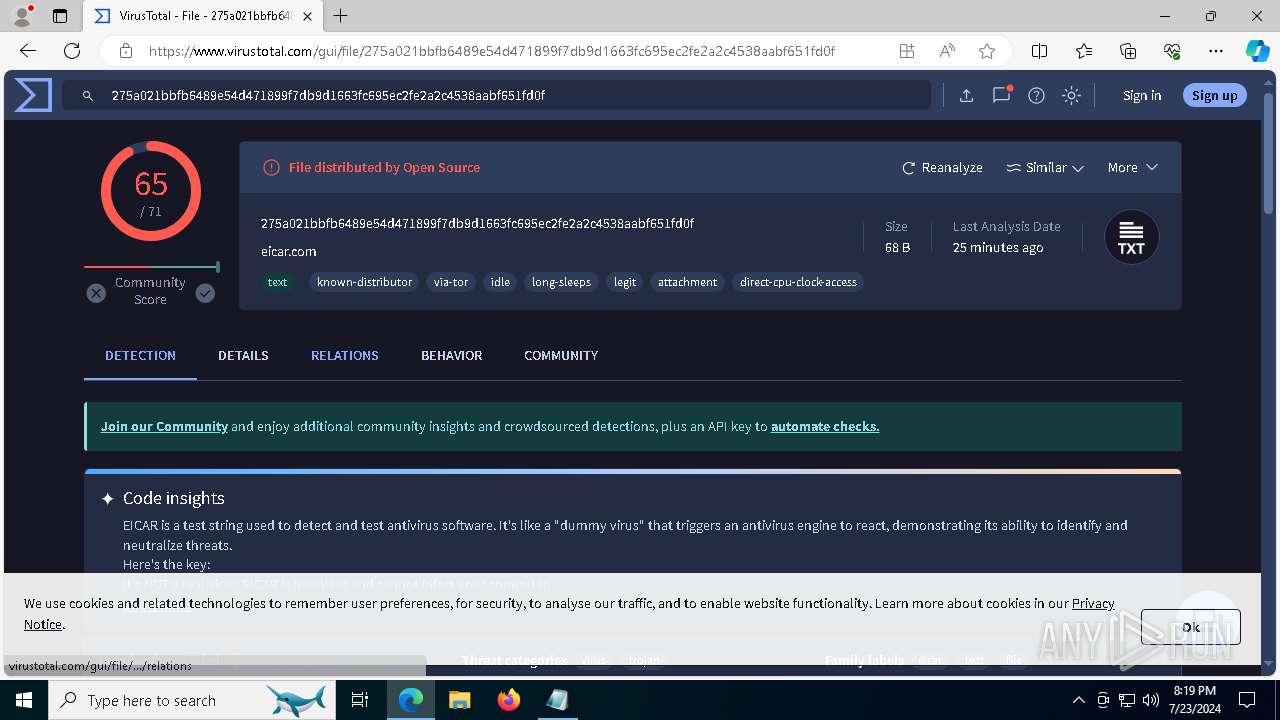This screenshot has height=720, width=1280.
Task: Click the VirusTotal search input field
Action: (496, 95)
